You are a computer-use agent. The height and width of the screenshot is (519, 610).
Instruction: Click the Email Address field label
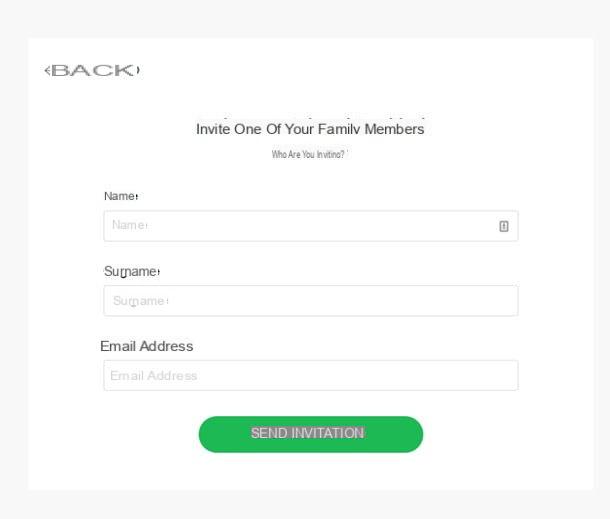147,346
